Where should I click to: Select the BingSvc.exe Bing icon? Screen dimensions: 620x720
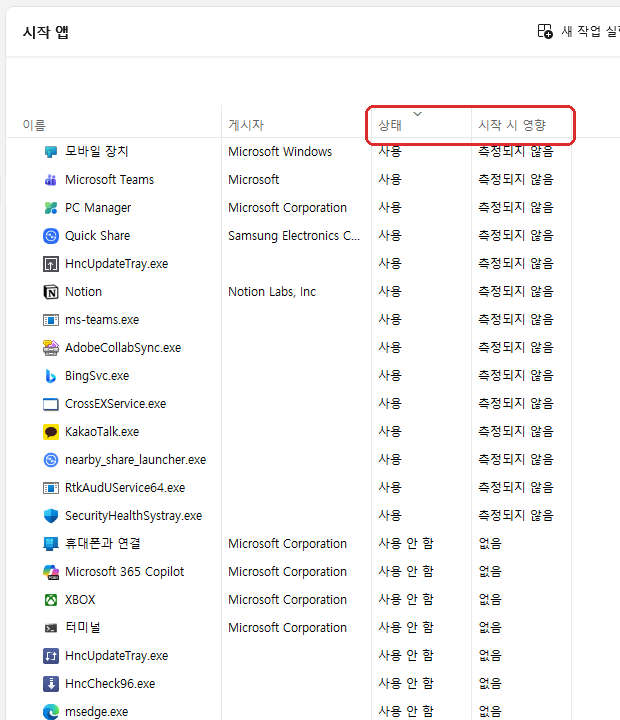coord(51,376)
